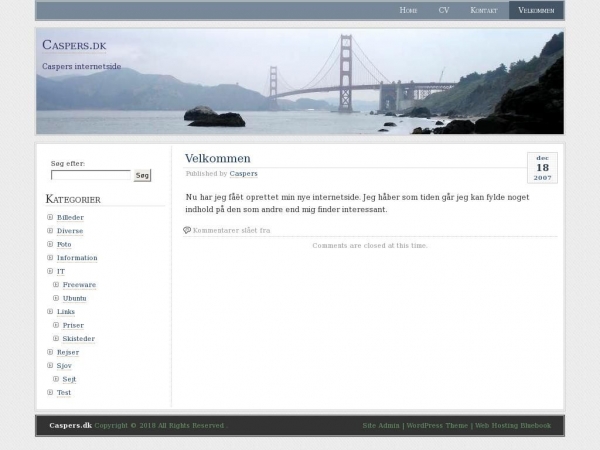Click the plus icon beside Information
This screenshot has width=600, height=450.
50,258
